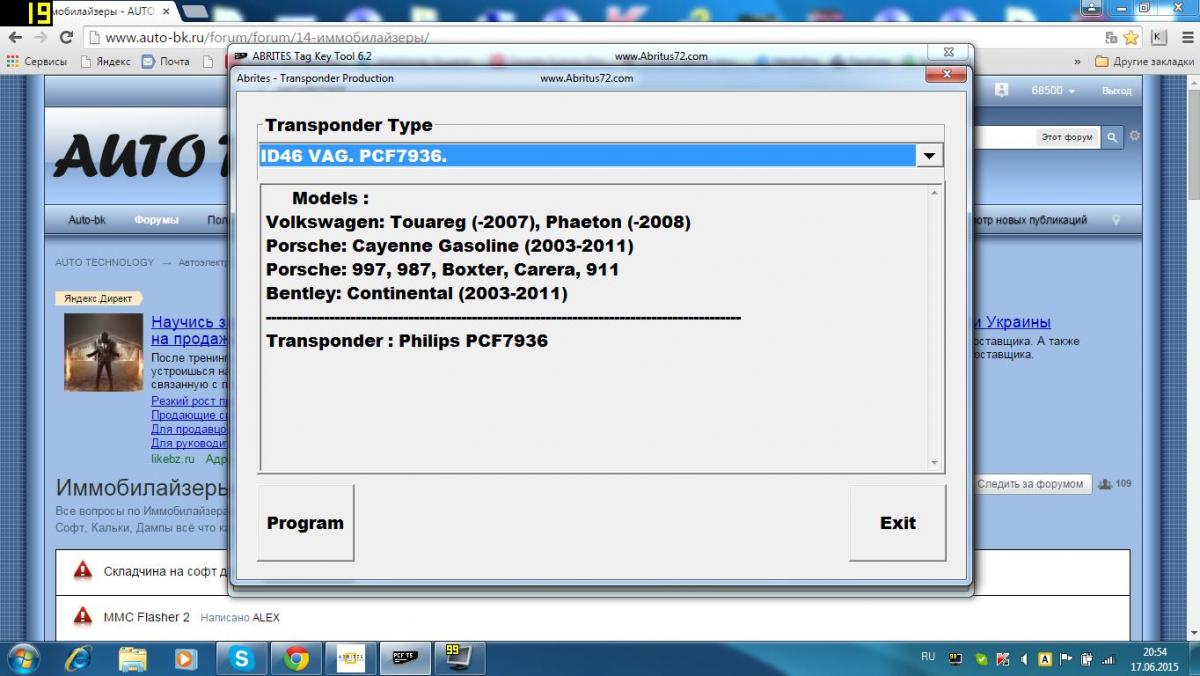Select the 'Volkswagen: Touareg (-2007), Phaeton (-2008)' line
The height and width of the screenshot is (676, 1200).
tap(478, 222)
